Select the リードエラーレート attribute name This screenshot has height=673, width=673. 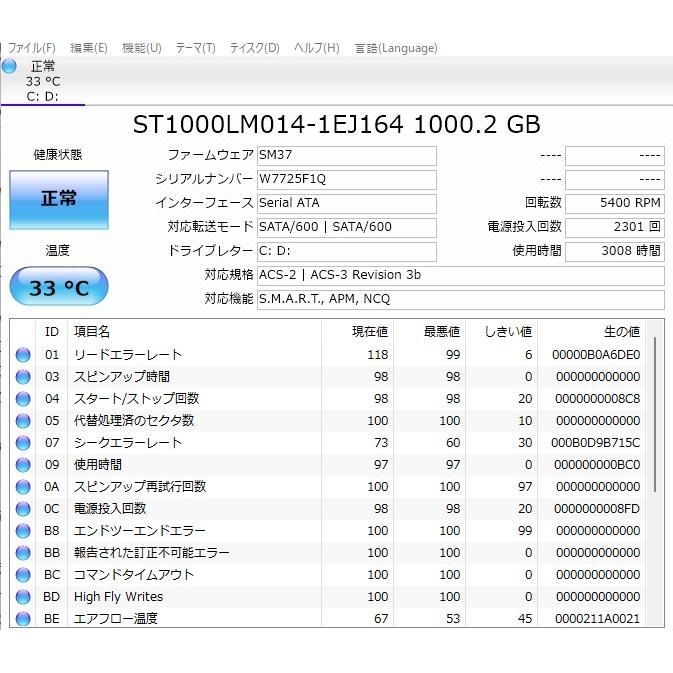pos(128,355)
